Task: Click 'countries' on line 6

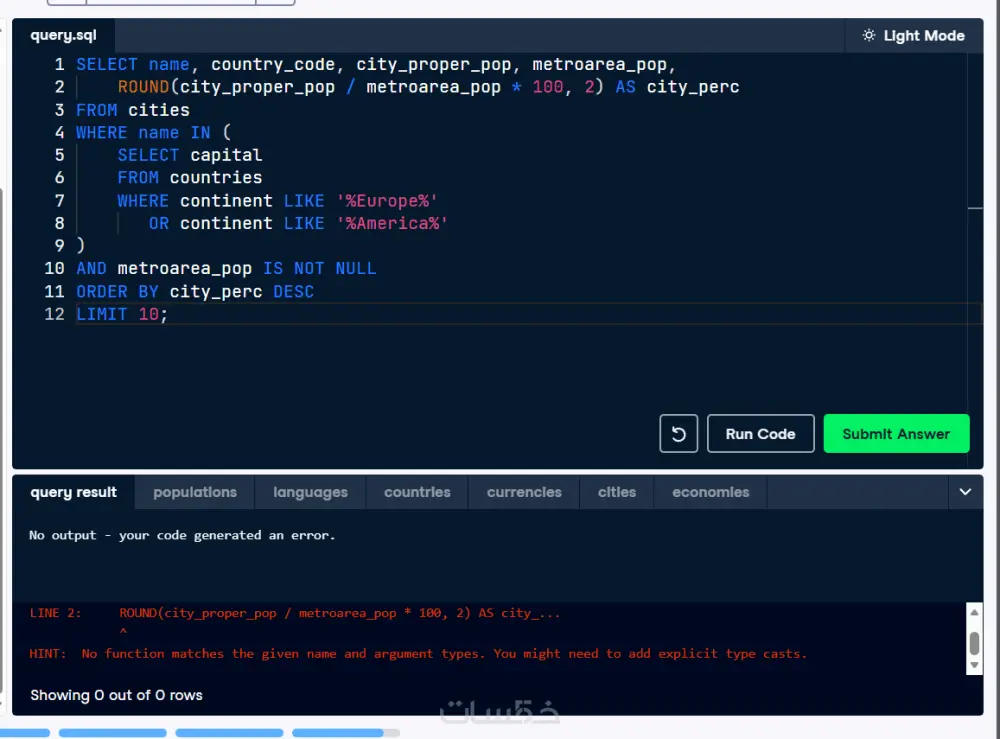Action: [x=216, y=177]
